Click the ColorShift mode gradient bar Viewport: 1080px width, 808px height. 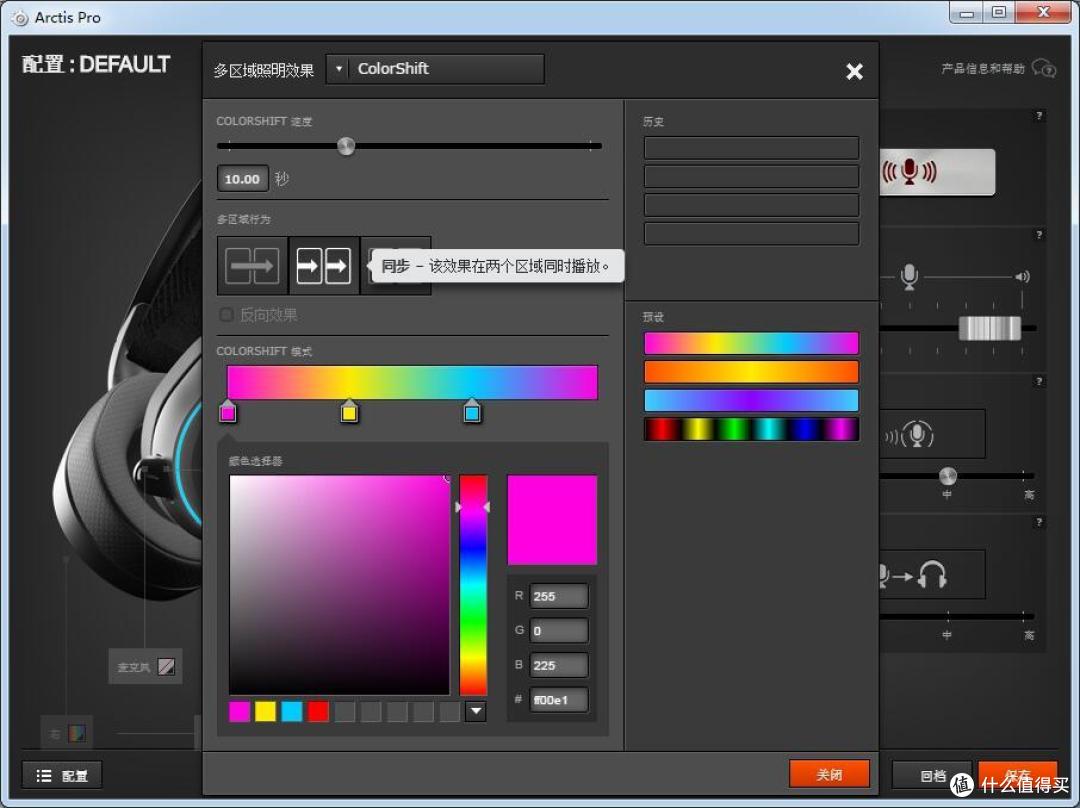412,382
